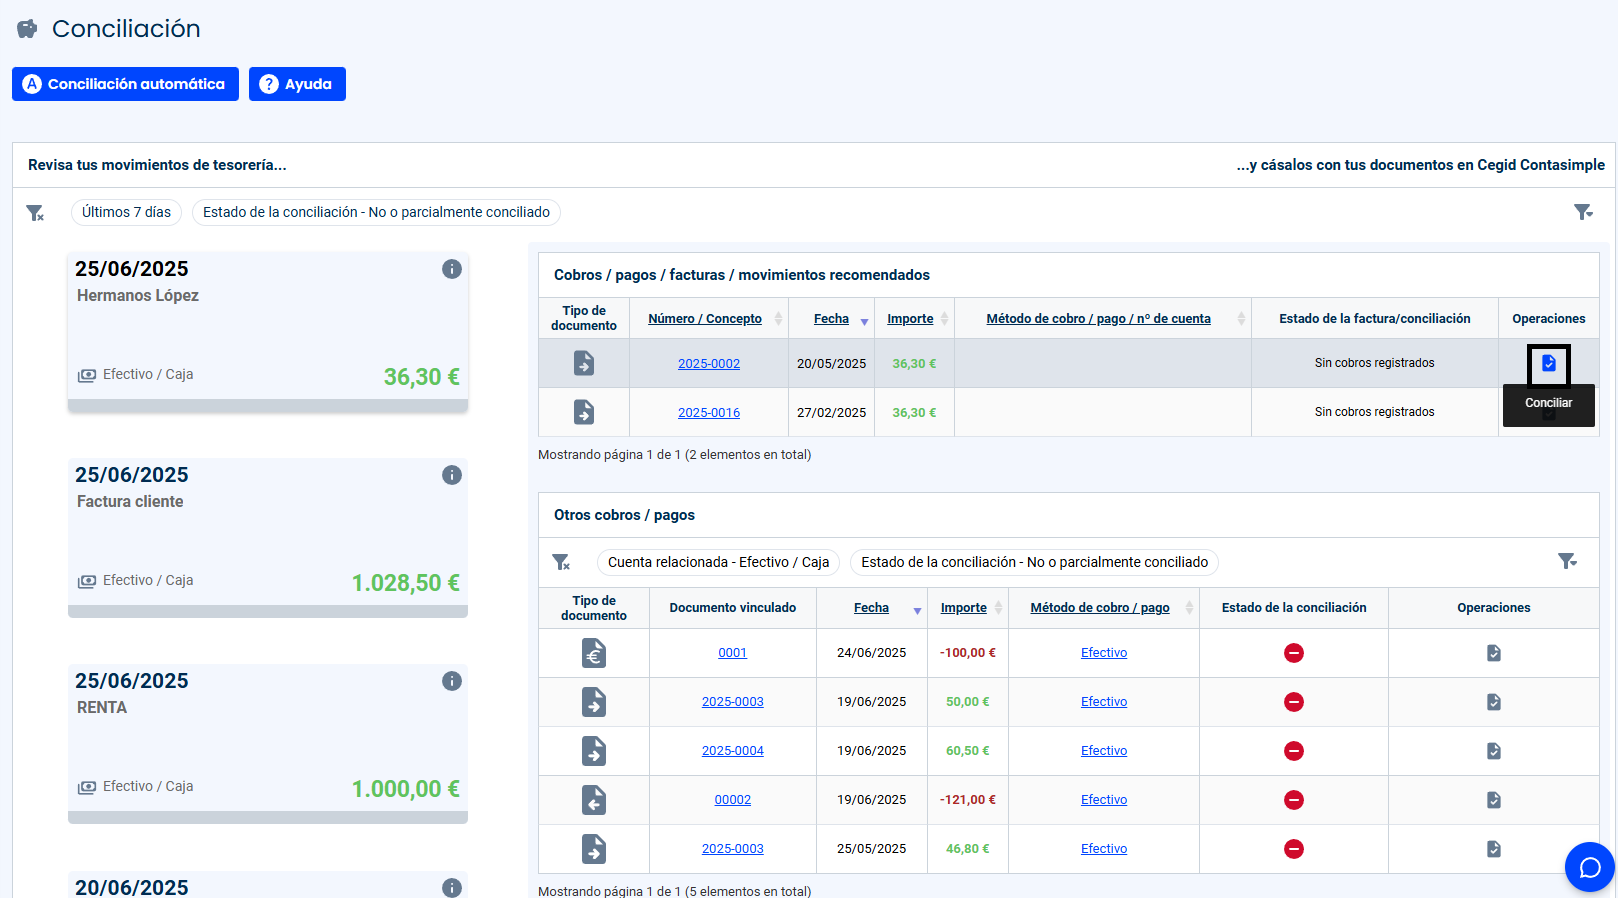The height and width of the screenshot is (898, 1618).
Task: Click Efectivo link in the 2025-0004 row
Action: (x=1104, y=751)
